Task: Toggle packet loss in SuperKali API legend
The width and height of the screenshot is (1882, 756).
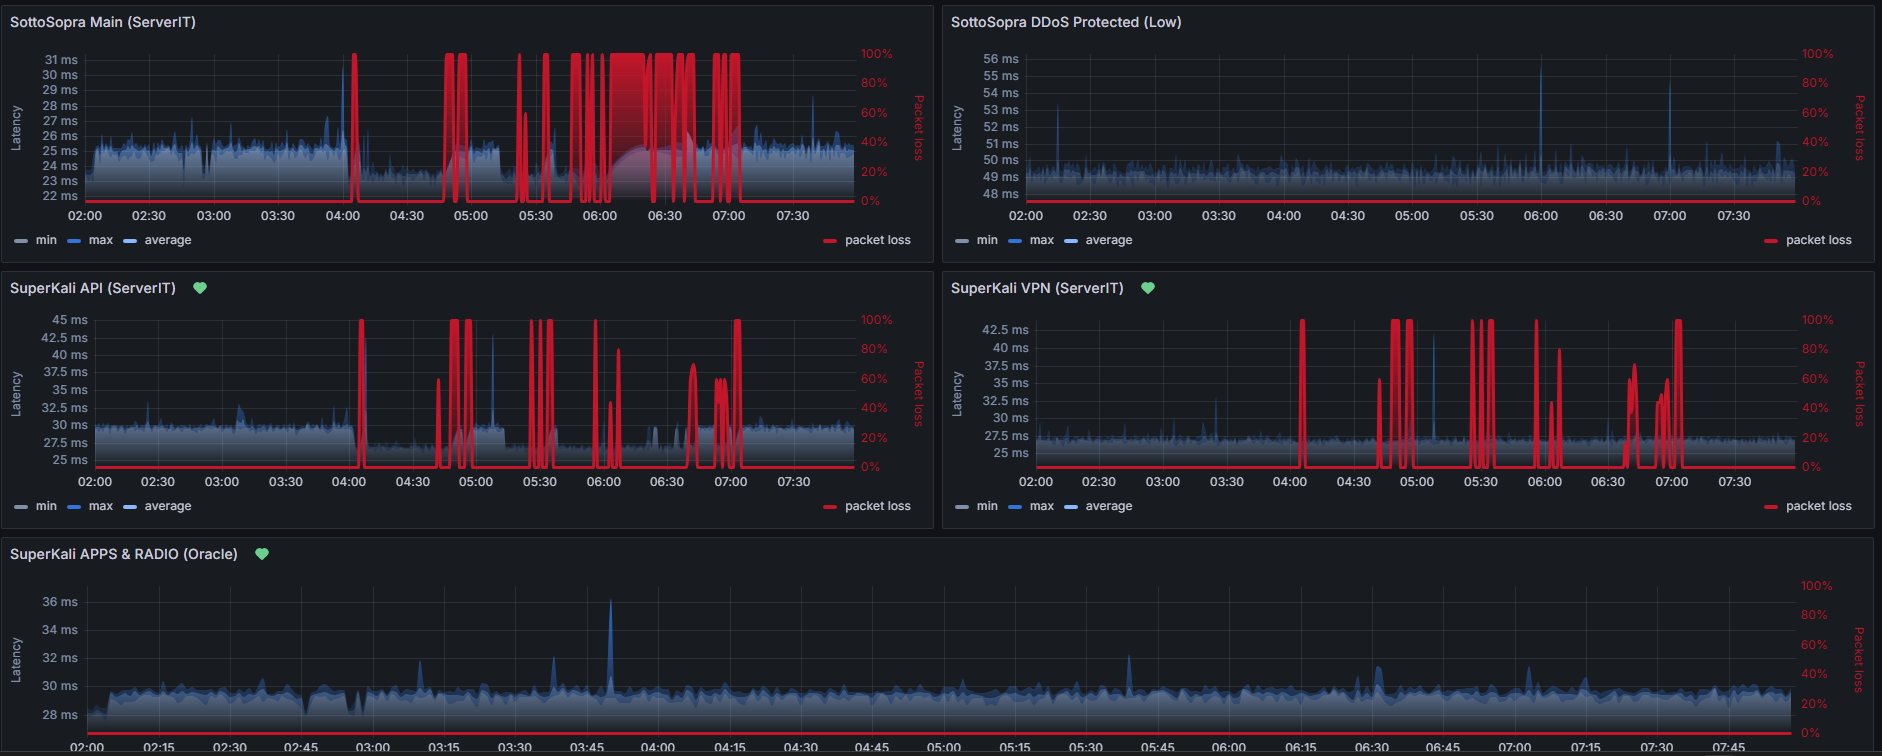Action: point(877,506)
